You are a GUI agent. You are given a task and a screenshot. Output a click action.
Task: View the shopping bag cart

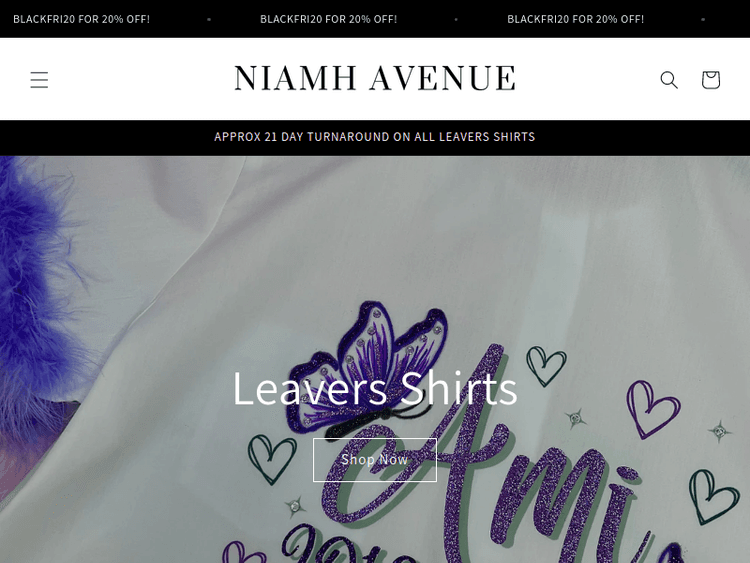(x=711, y=79)
